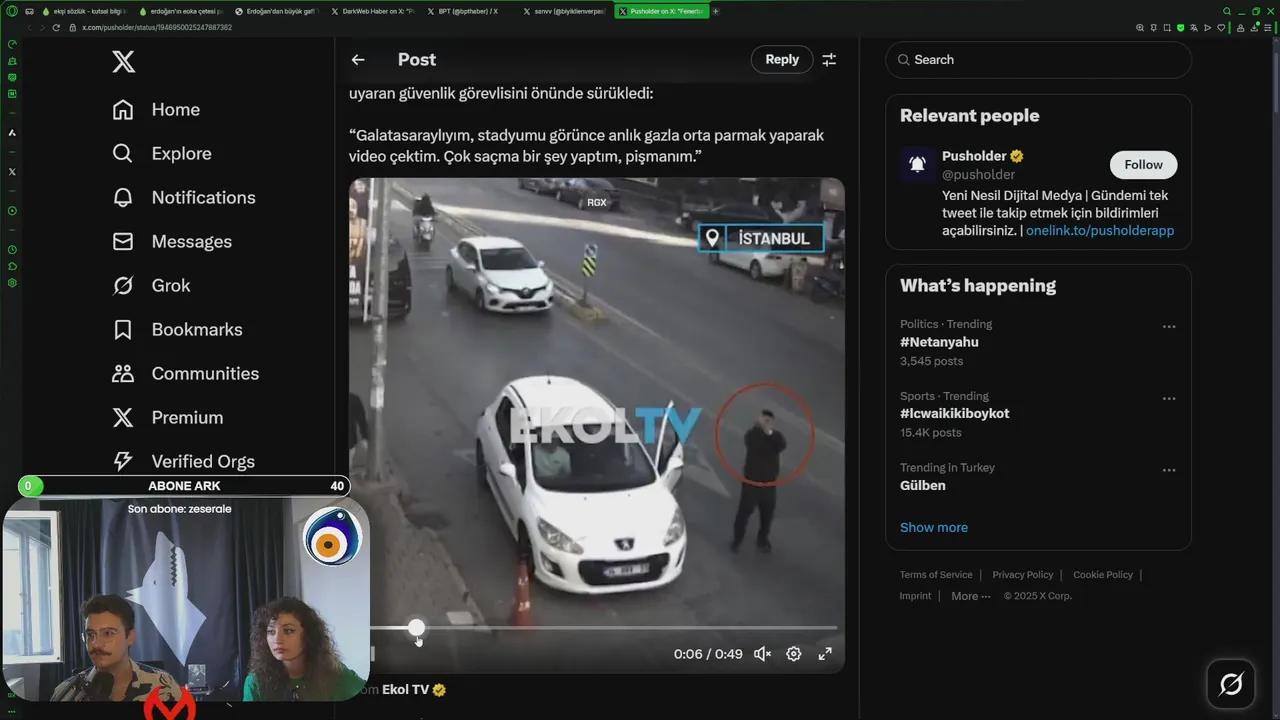Open reply filter settings icon

click(x=829, y=60)
